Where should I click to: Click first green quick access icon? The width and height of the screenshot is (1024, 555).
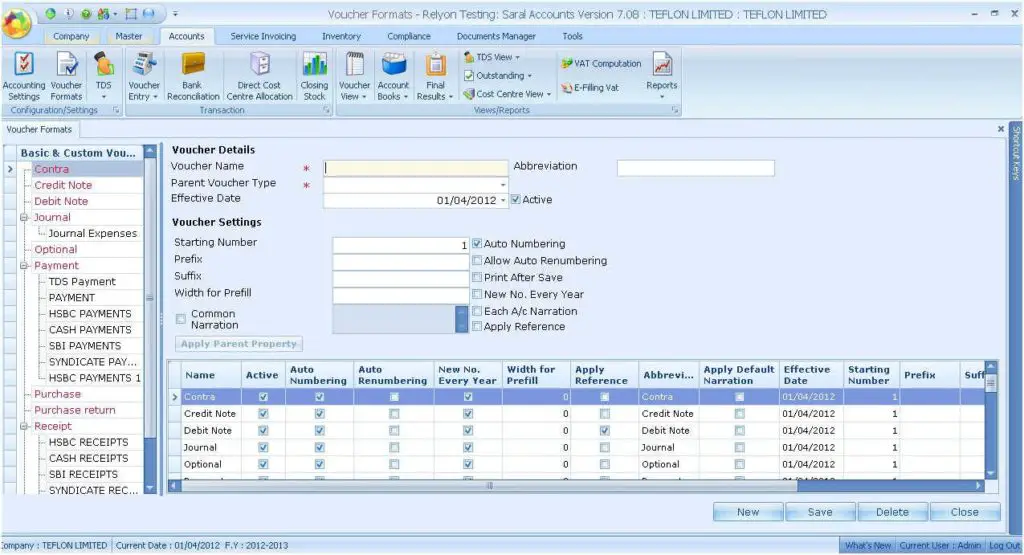[x=50, y=14]
